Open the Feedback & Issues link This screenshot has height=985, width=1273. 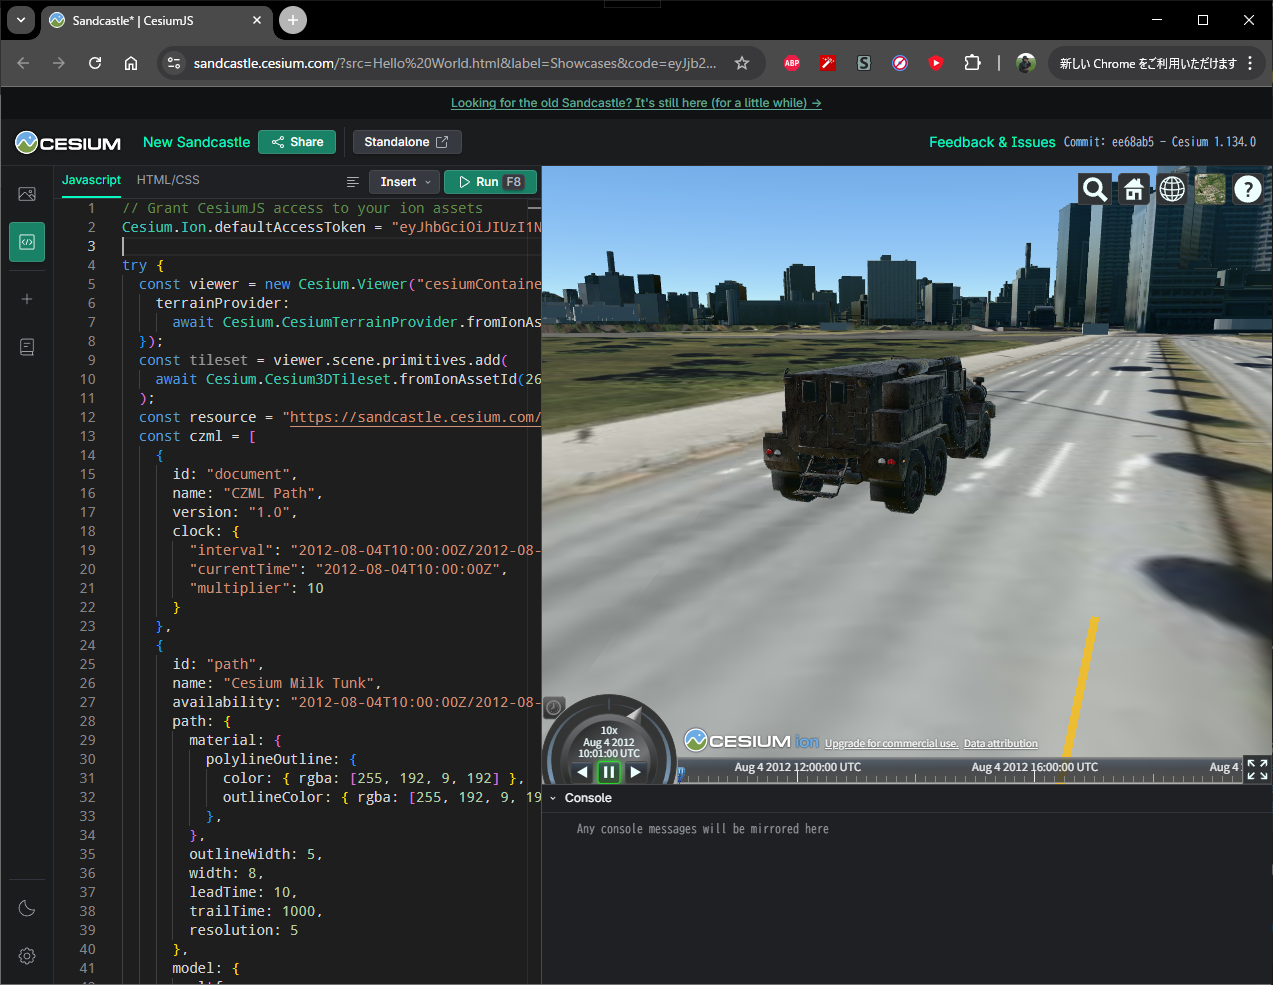tap(992, 142)
